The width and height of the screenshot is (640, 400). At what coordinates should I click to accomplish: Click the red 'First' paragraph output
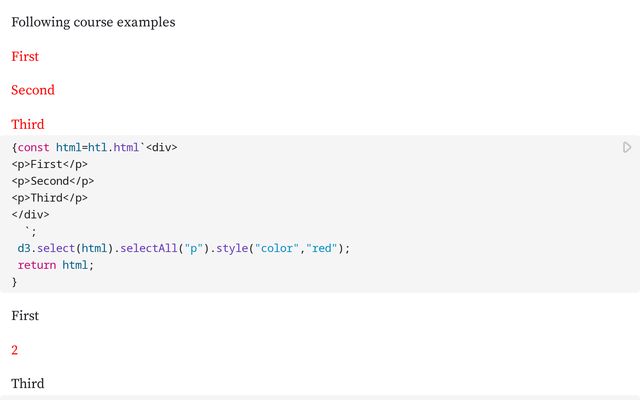pyautogui.click(x=25, y=56)
